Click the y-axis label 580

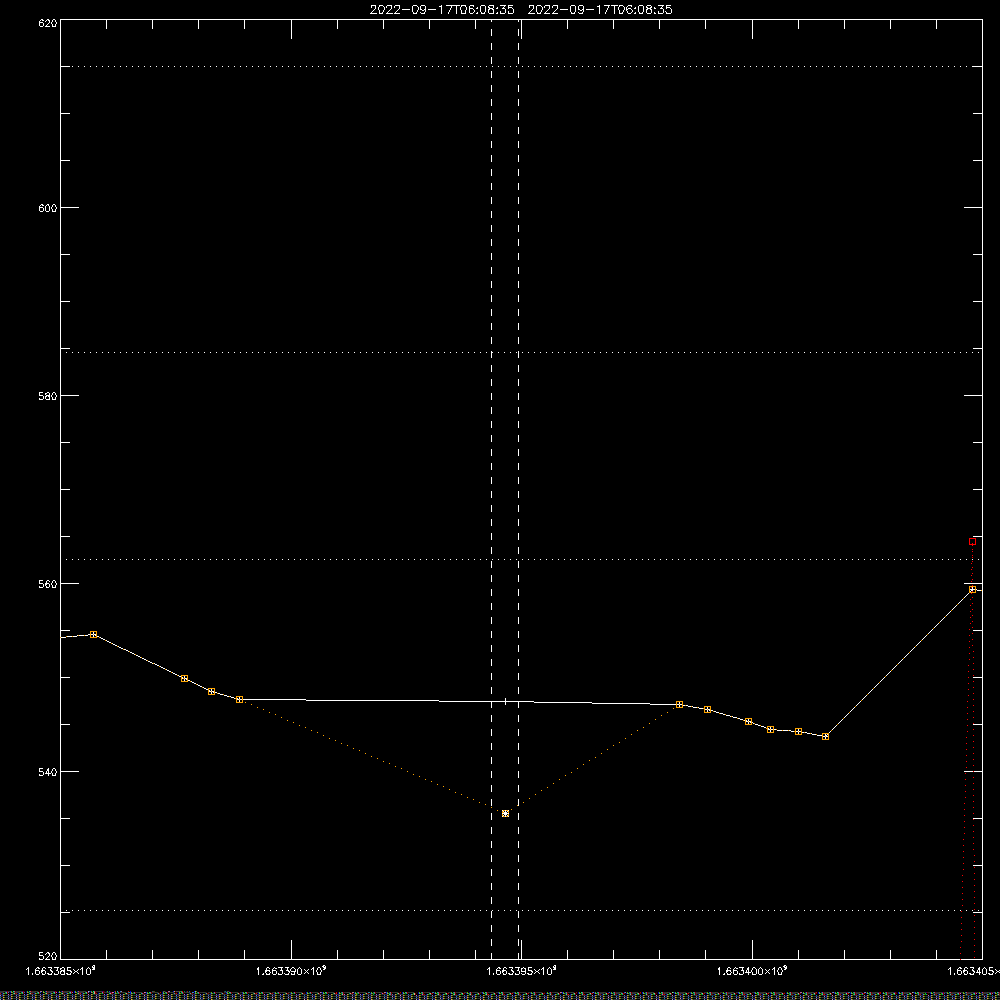pyautogui.click(x=49, y=395)
